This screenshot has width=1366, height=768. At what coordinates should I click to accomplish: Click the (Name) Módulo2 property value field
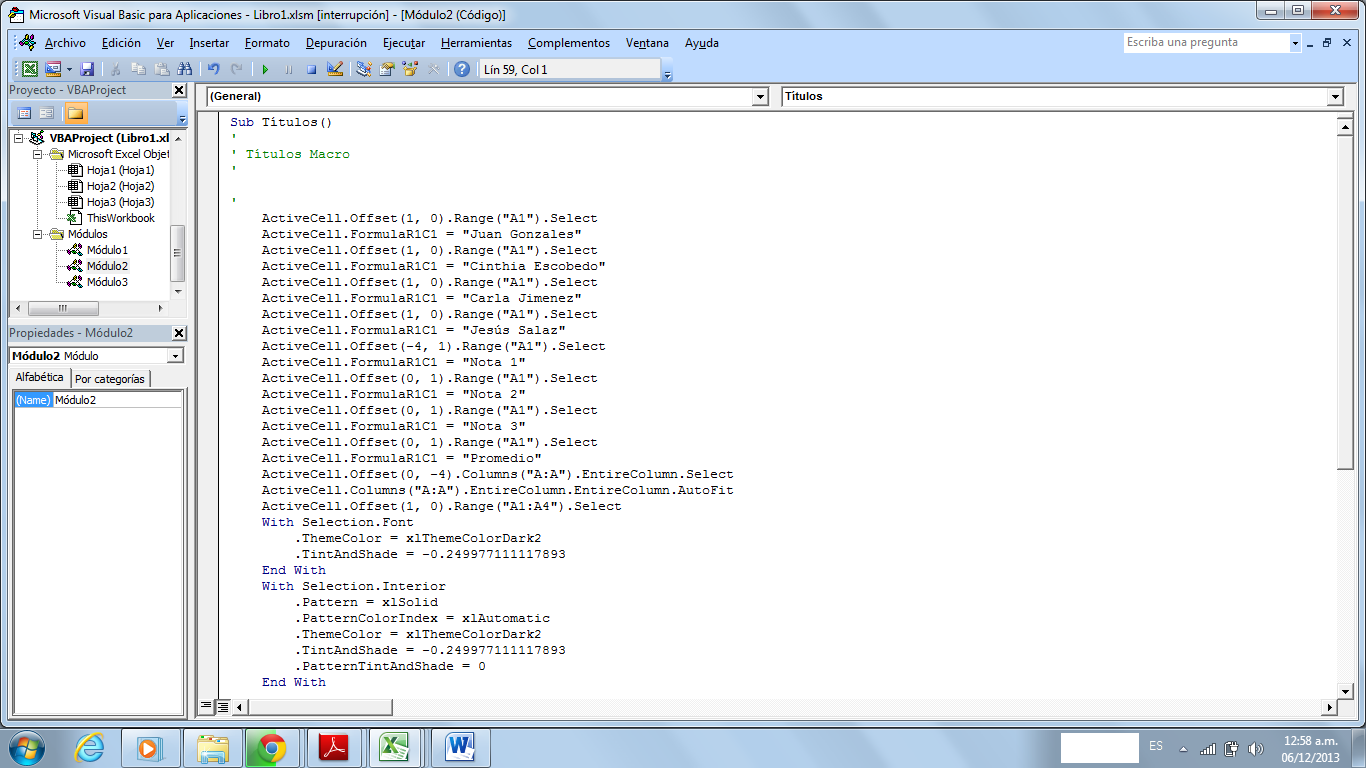[117, 400]
